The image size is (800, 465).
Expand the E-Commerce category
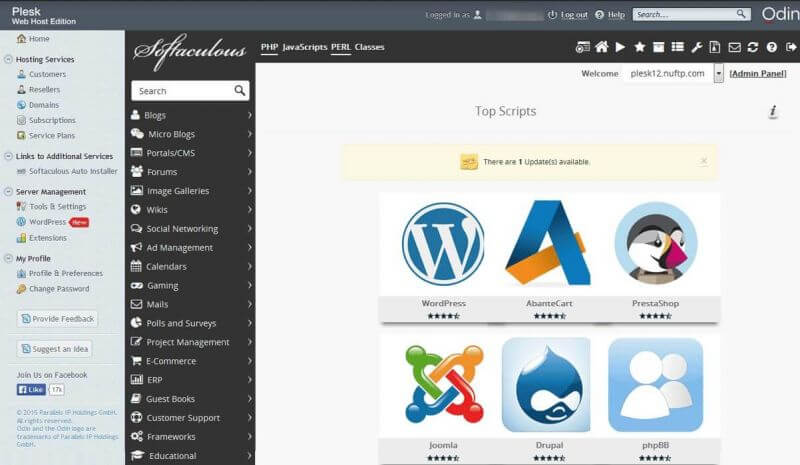point(190,361)
